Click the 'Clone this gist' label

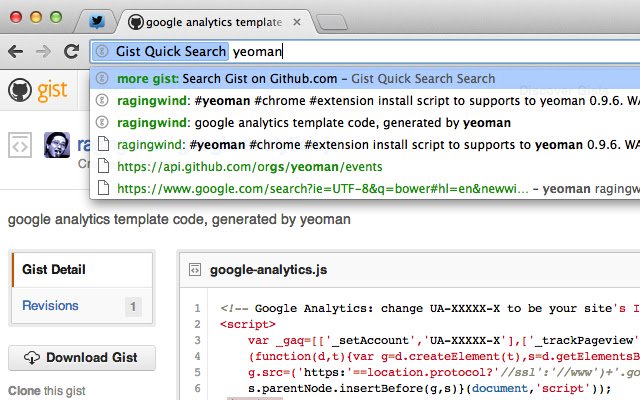coord(47,391)
